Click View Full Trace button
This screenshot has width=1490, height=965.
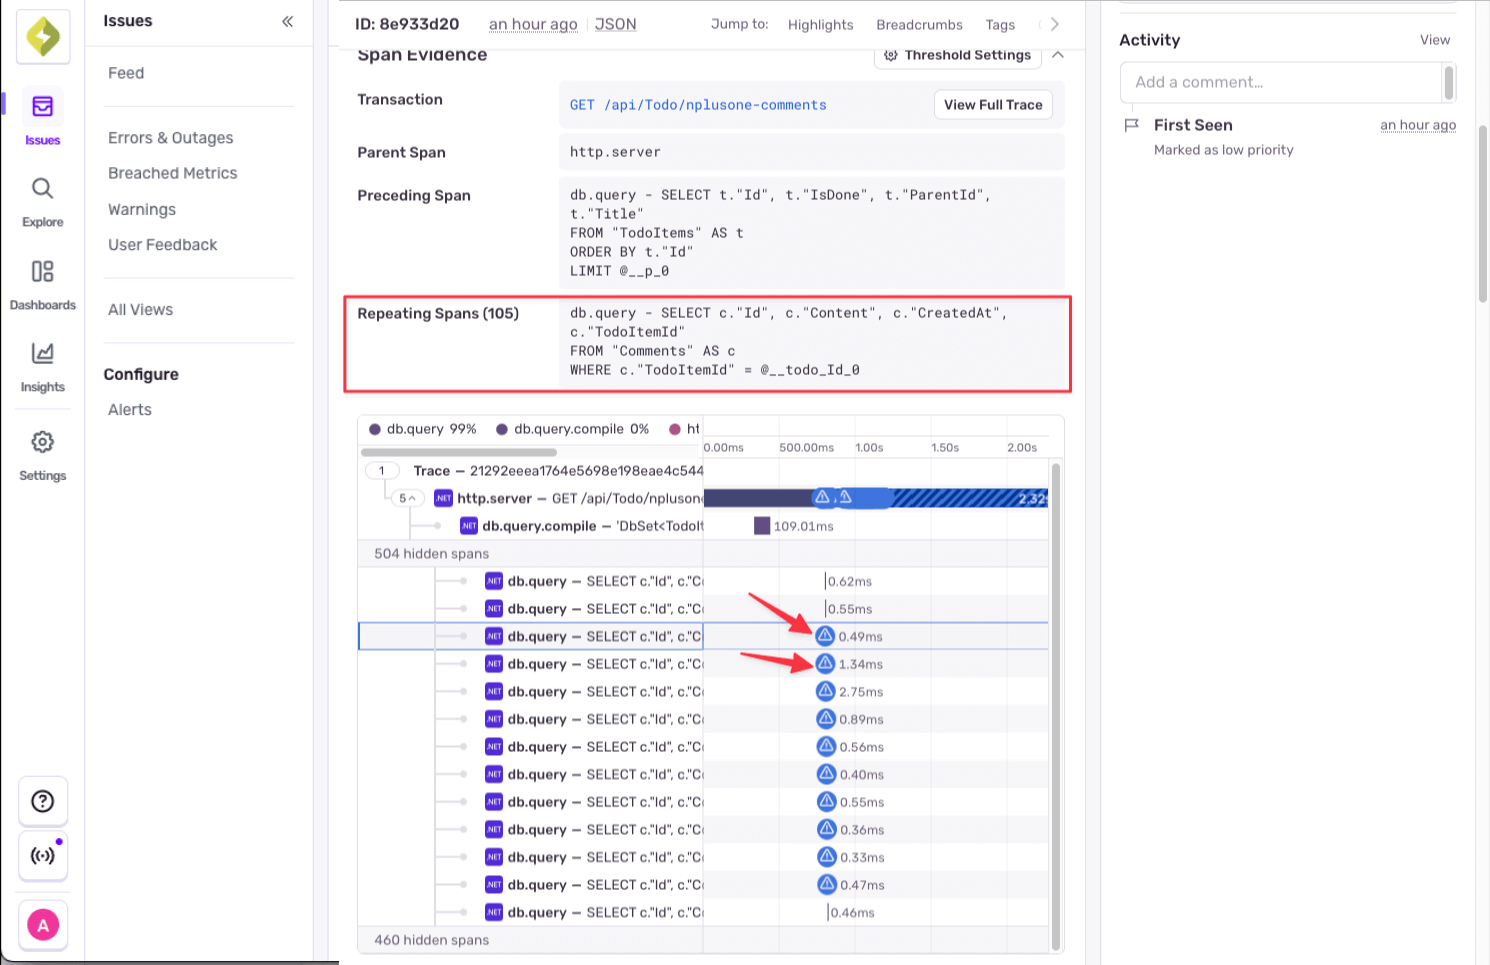[x=993, y=105]
